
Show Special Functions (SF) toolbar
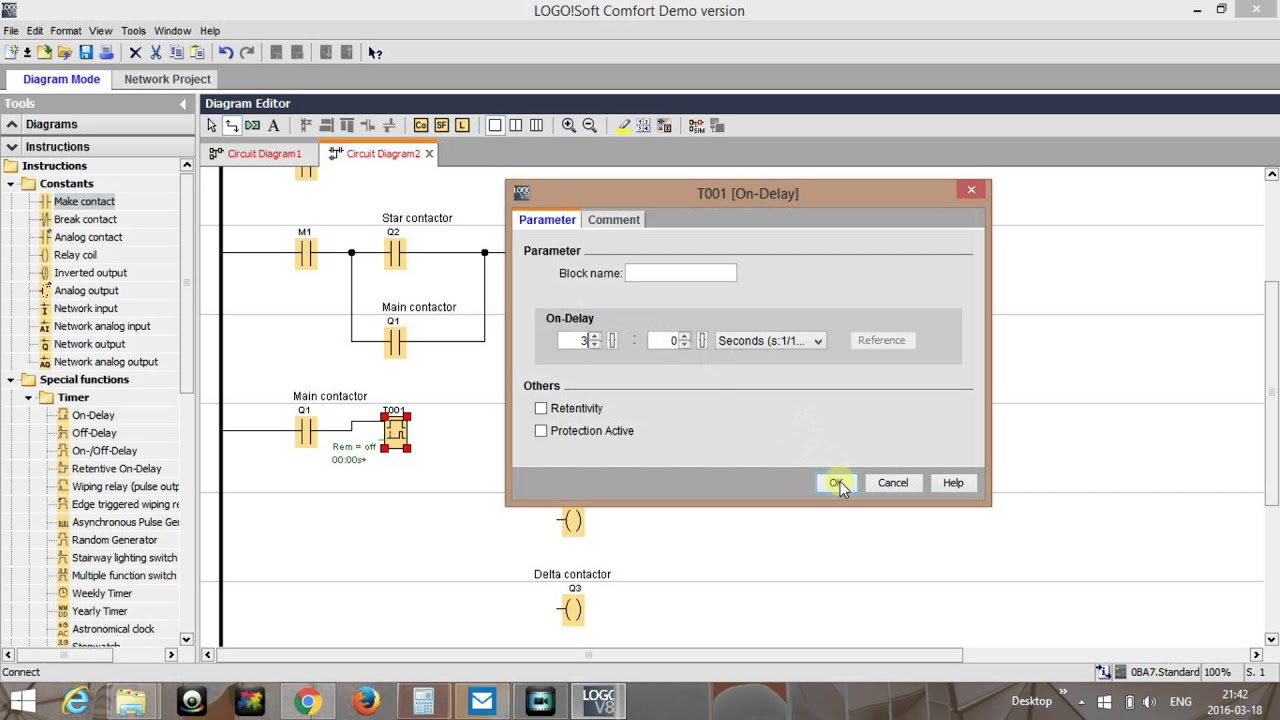click(441, 125)
